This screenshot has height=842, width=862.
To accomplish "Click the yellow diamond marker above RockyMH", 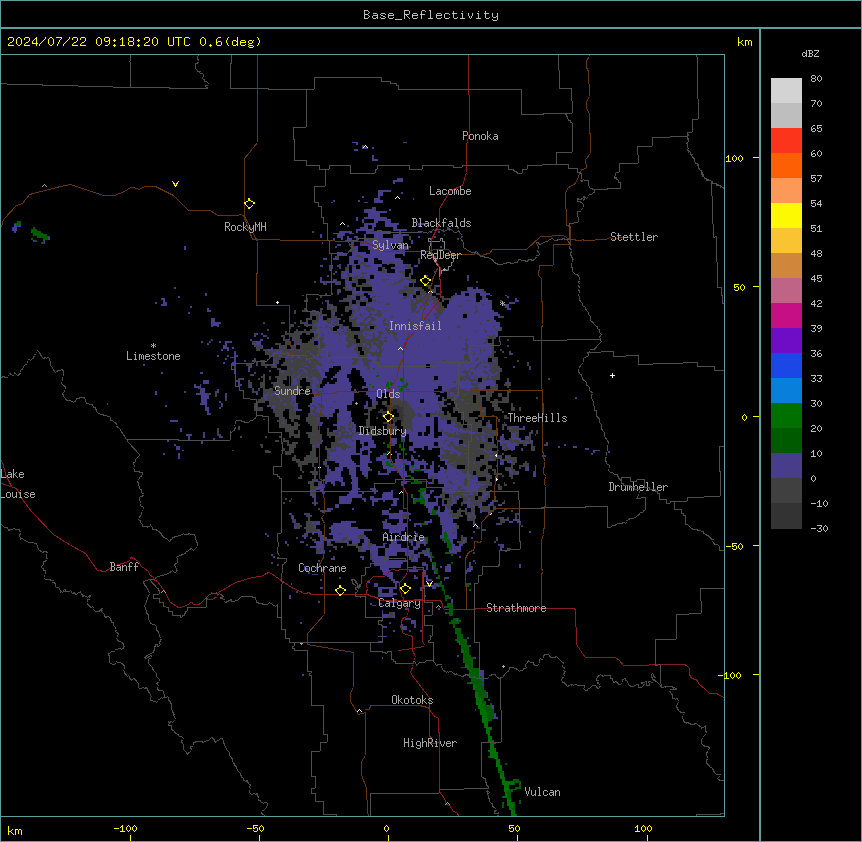I will pos(249,204).
